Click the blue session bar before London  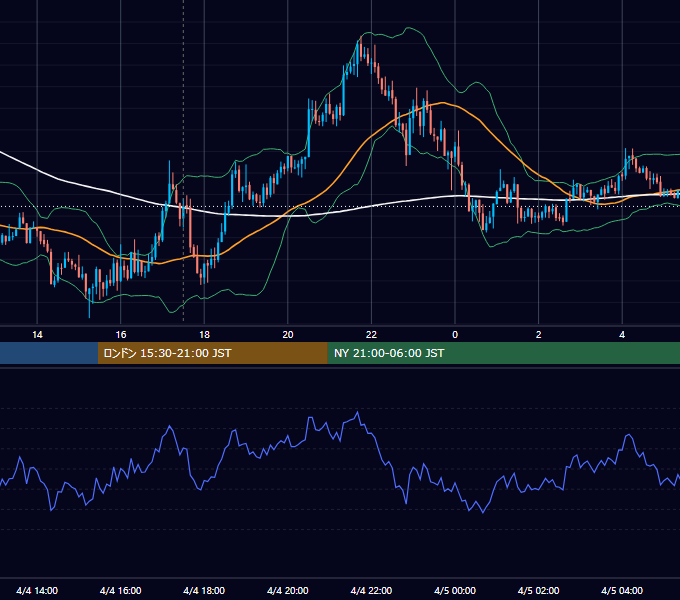(49, 353)
